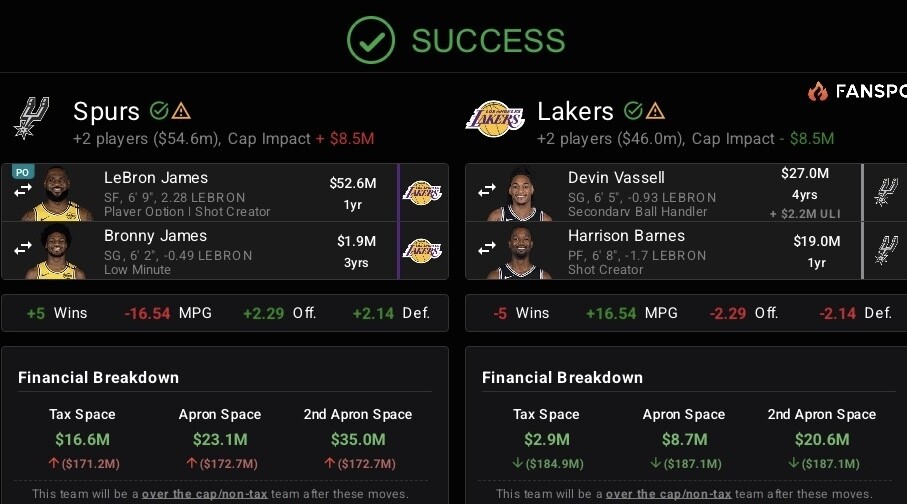Screen dimensions: 907x504
Task: Click the green check next to Lakers
Action: click(632, 110)
